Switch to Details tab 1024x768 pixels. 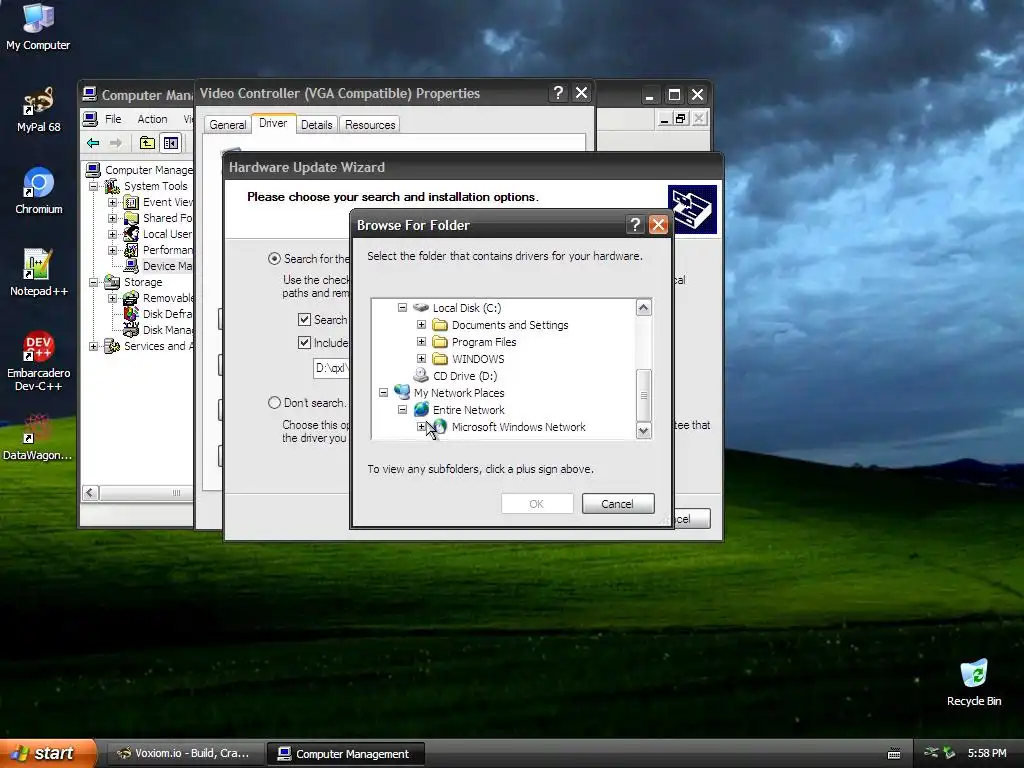pos(317,124)
